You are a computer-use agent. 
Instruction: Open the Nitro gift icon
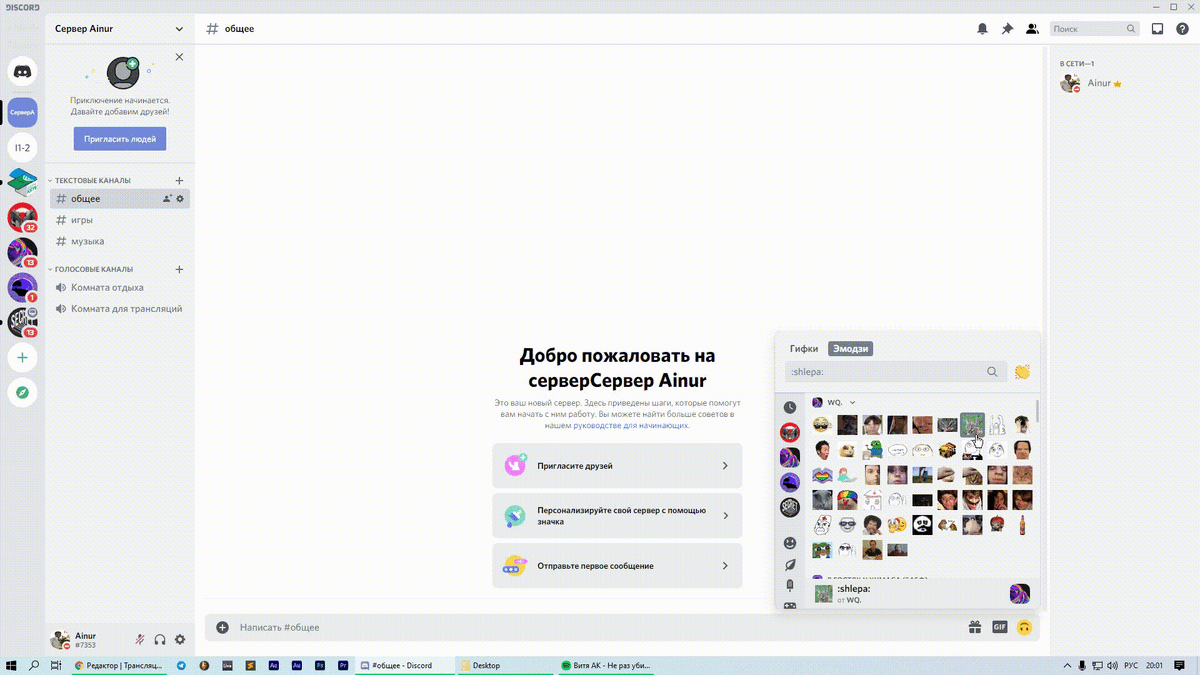[974, 628]
